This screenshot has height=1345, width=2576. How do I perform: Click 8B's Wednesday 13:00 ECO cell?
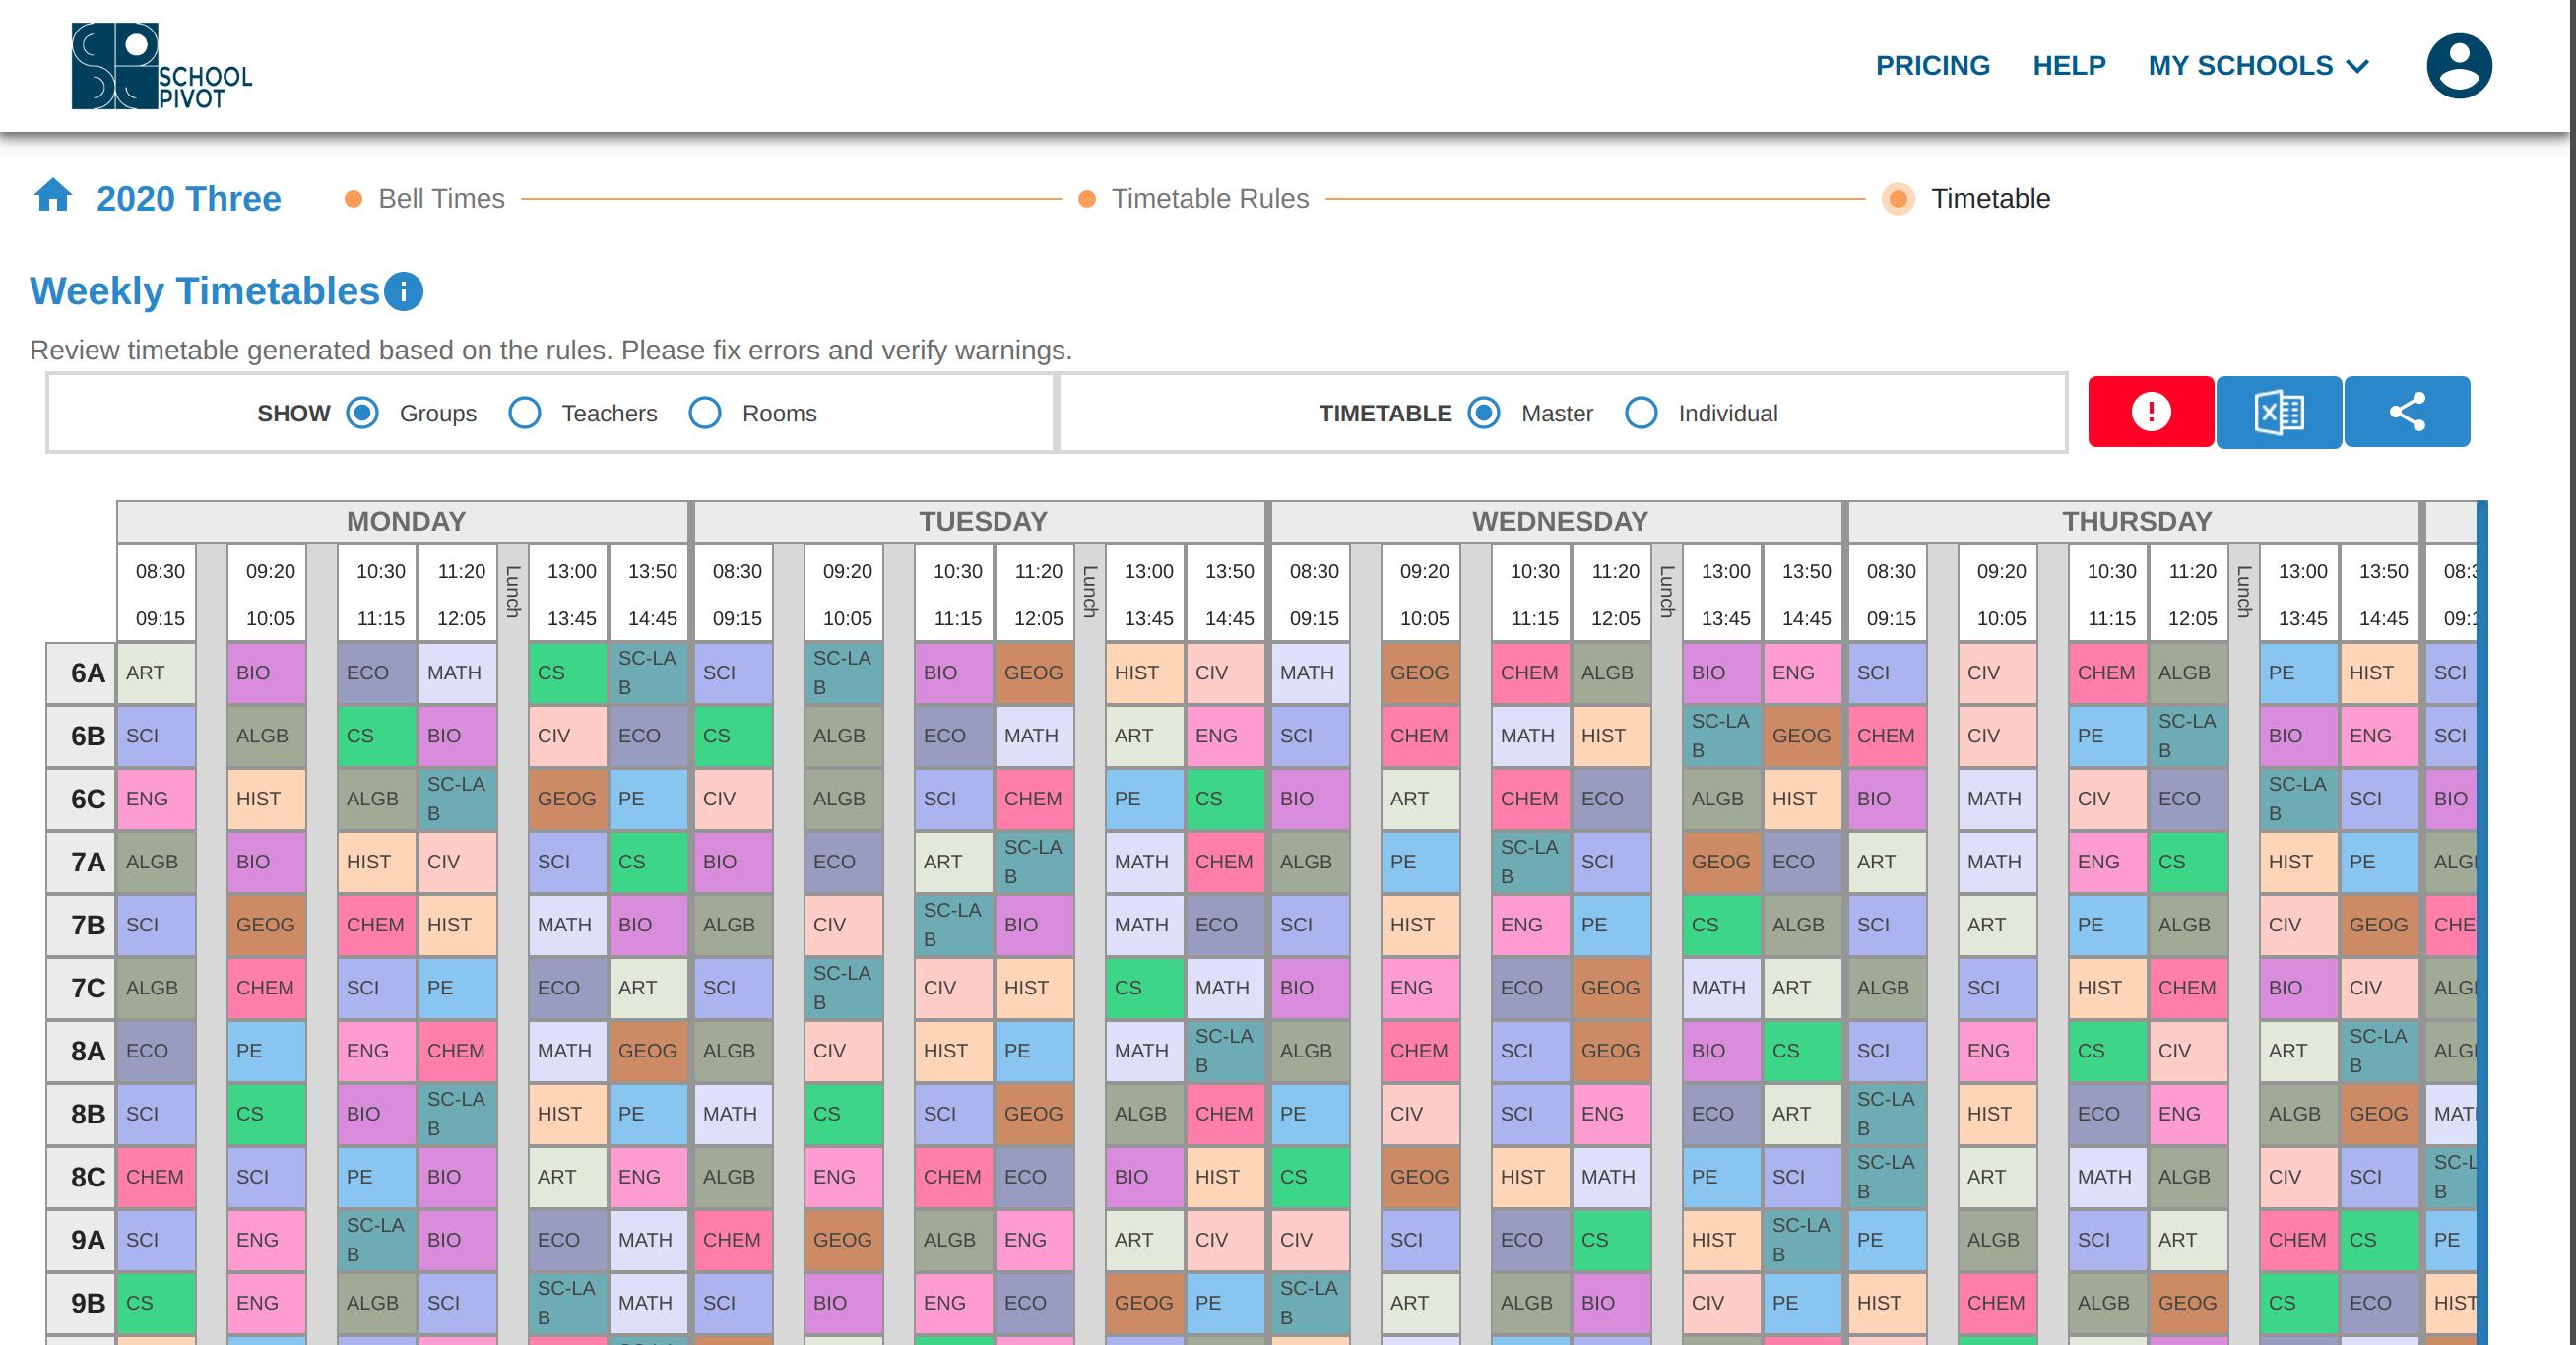1721,1114
